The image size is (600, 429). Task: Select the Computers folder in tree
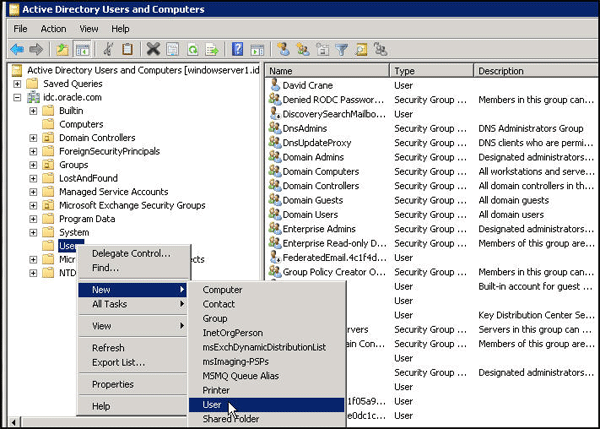pos(80,124)
